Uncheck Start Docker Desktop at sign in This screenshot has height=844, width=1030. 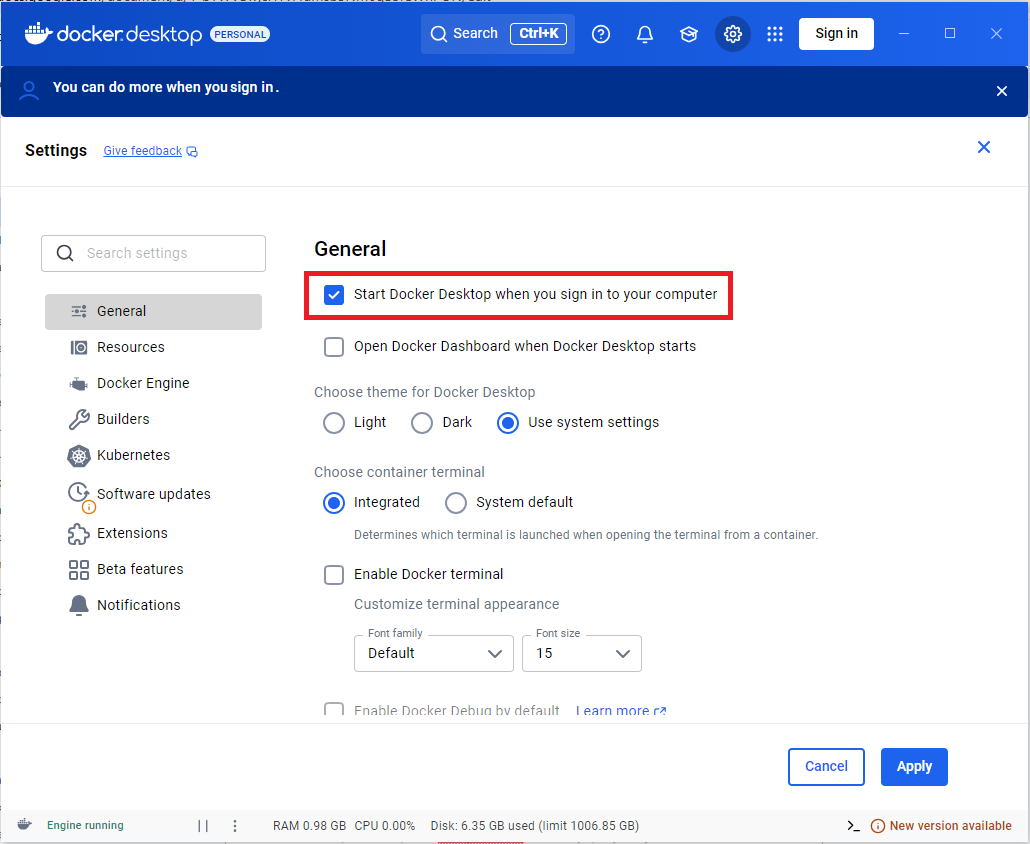(x=334, y=295)
